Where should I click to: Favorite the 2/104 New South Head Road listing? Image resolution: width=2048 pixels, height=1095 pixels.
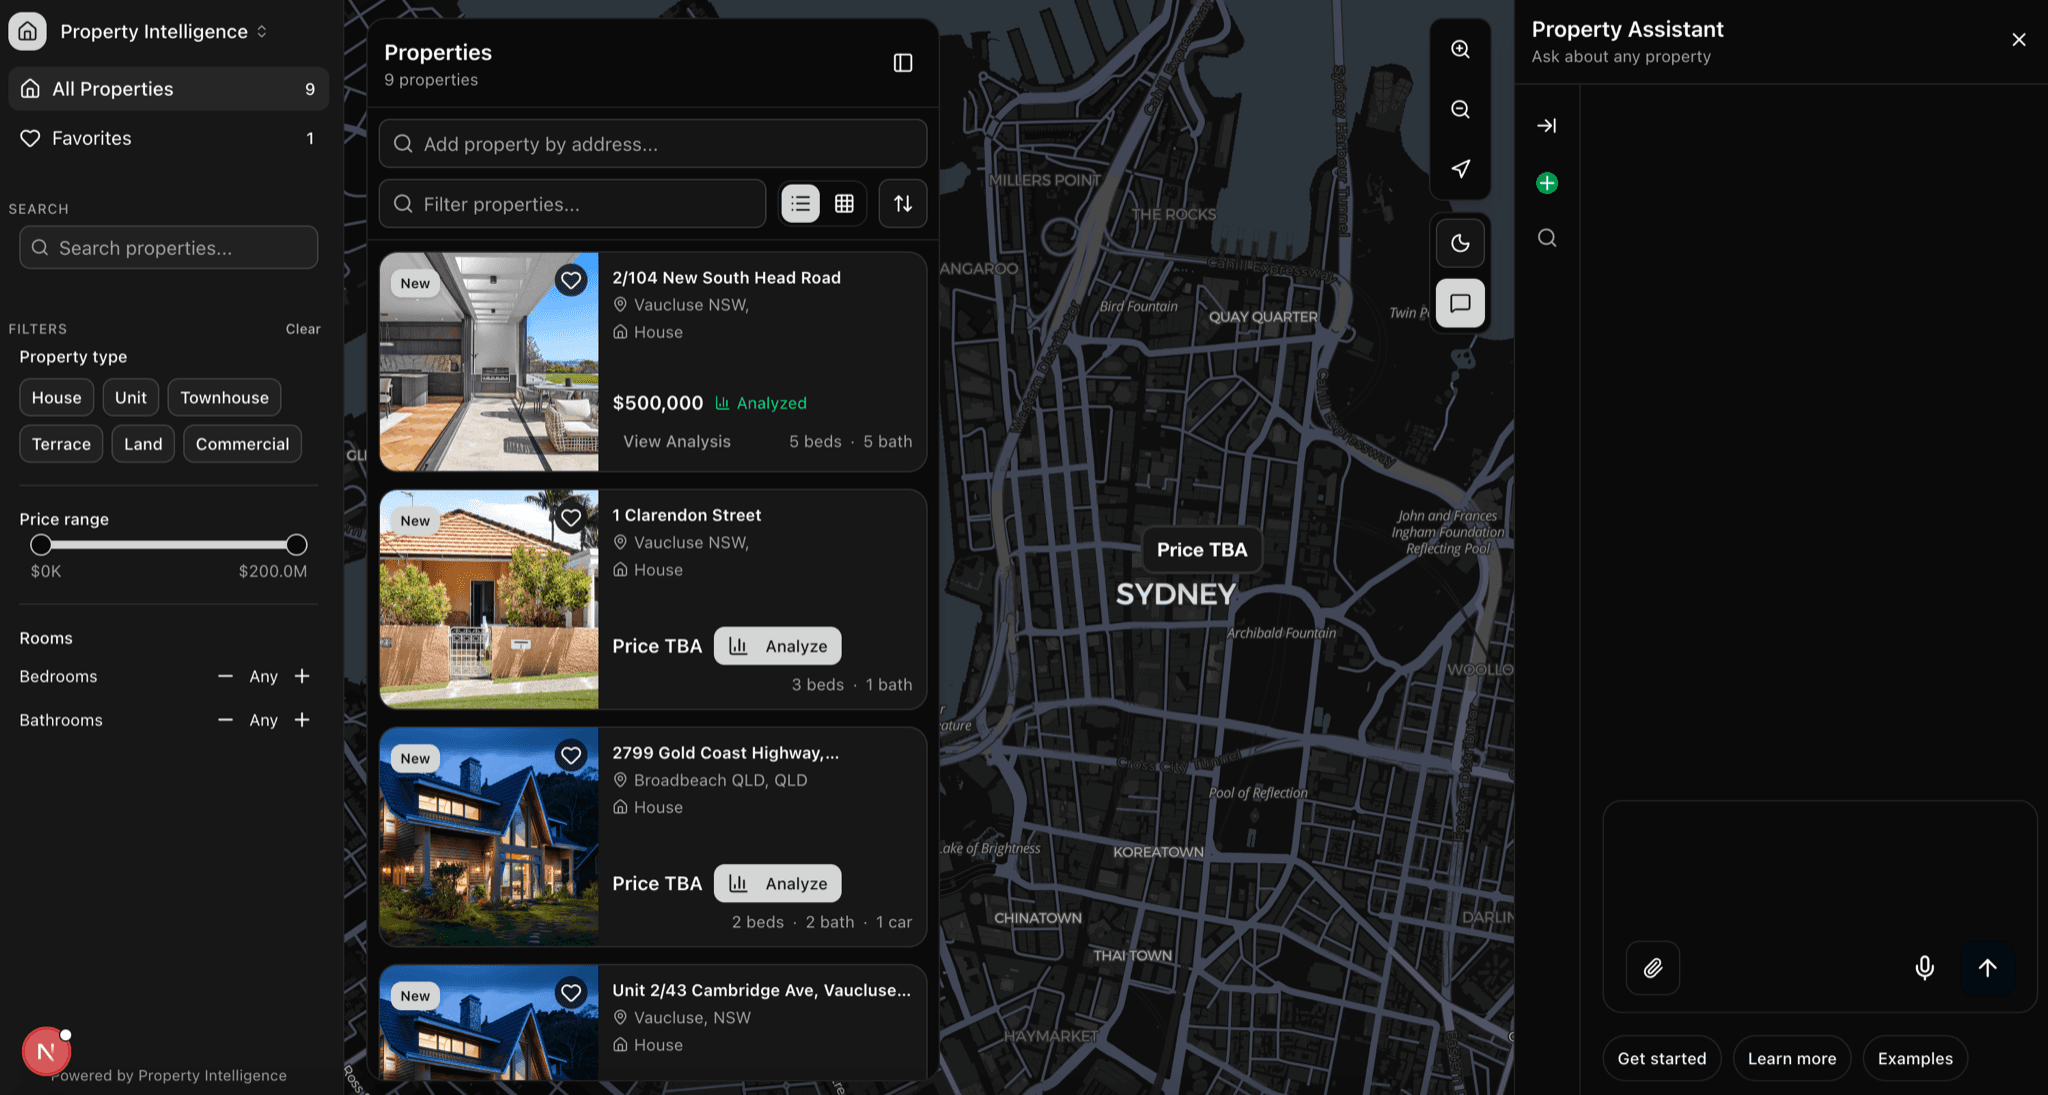pos(571,280)
